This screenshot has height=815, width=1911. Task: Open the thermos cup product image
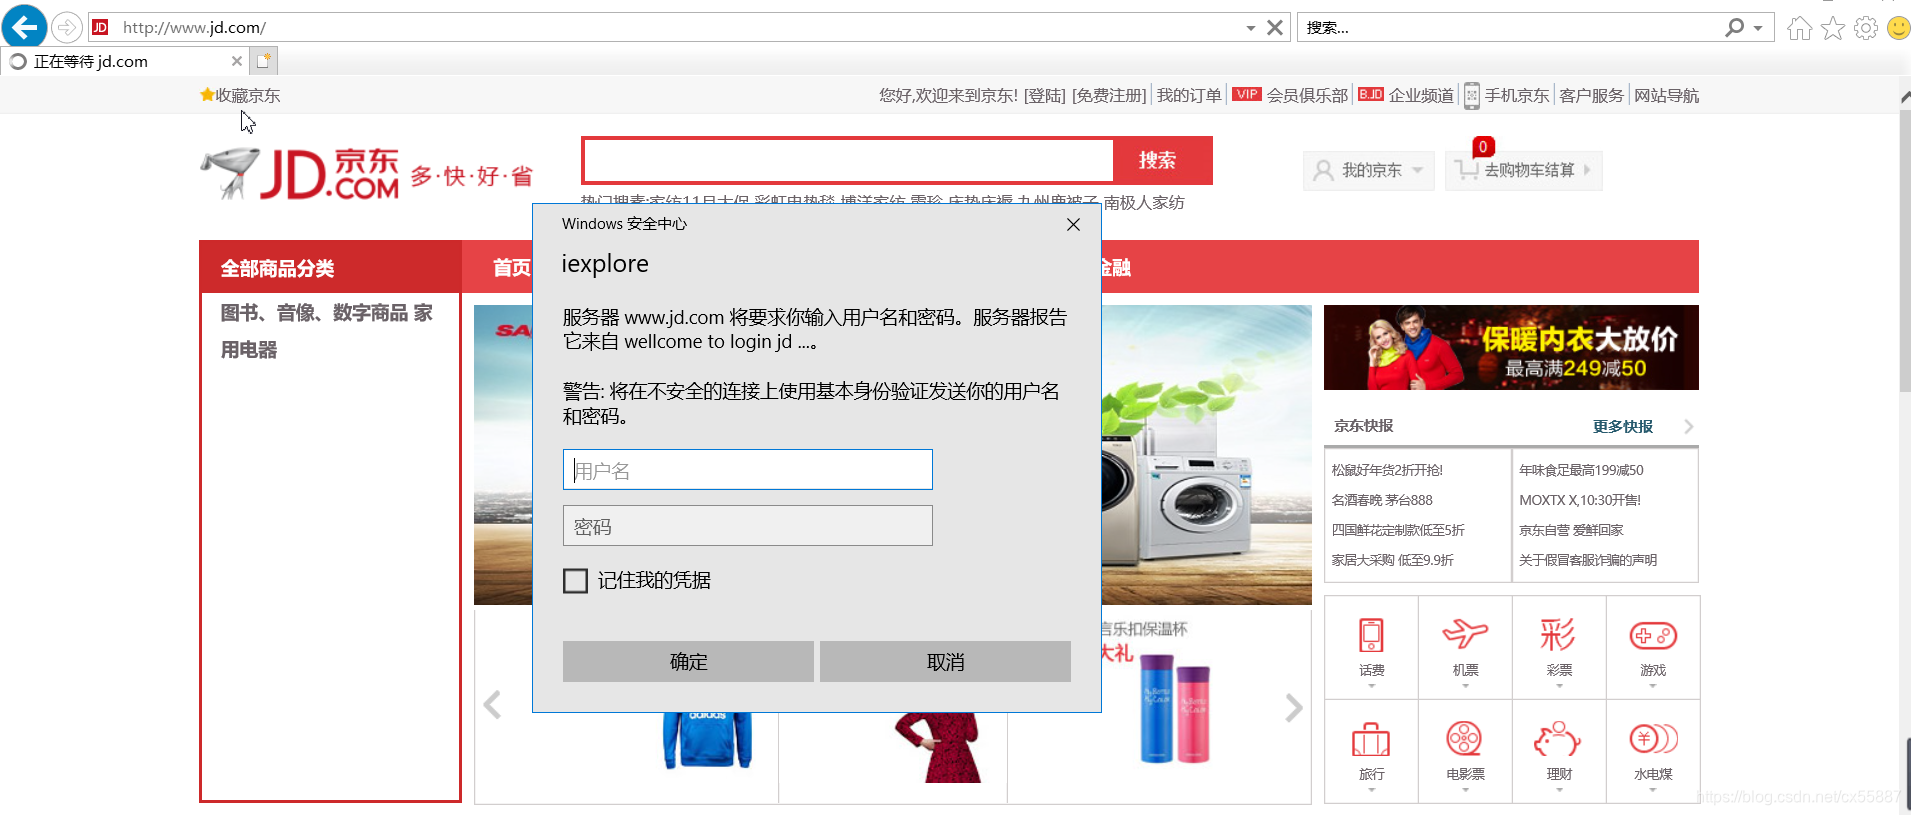[1176, 708]
